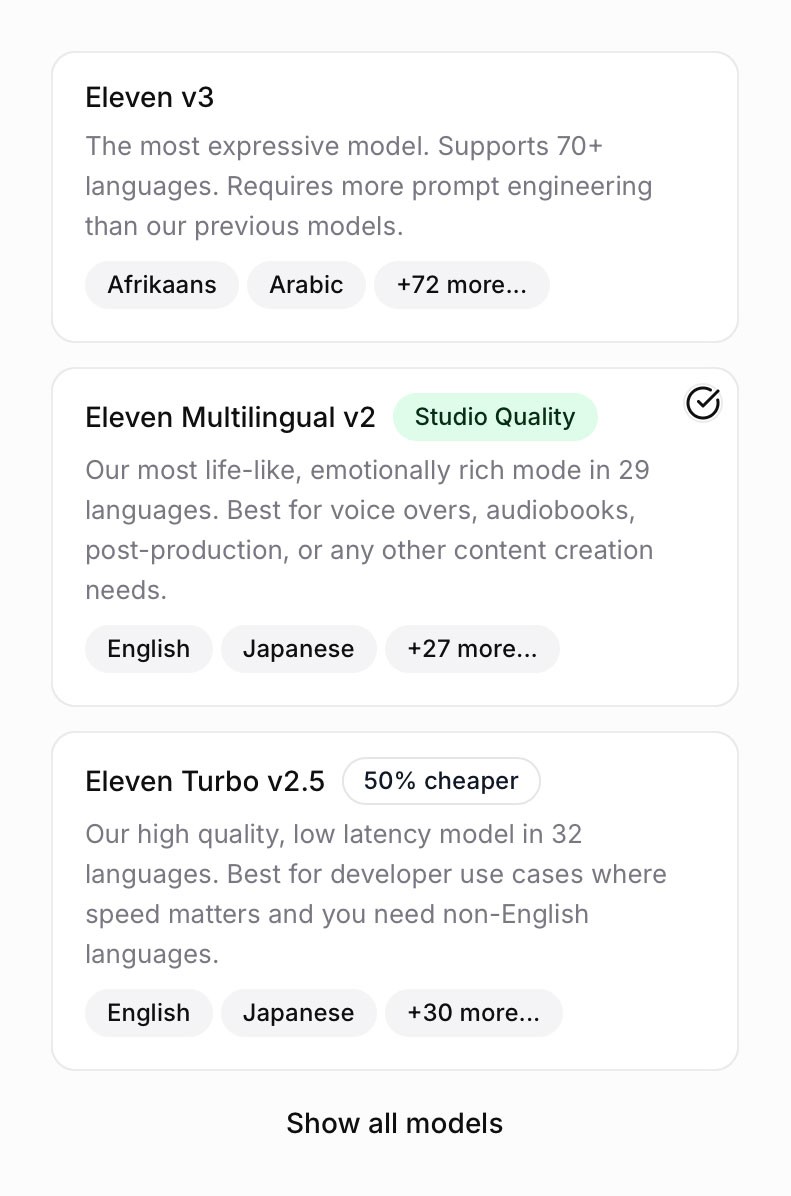Click the Eleven Turbo v2.5 heading
The width and height of the screenshot is (791, 1196).
[x=205, y=781]
